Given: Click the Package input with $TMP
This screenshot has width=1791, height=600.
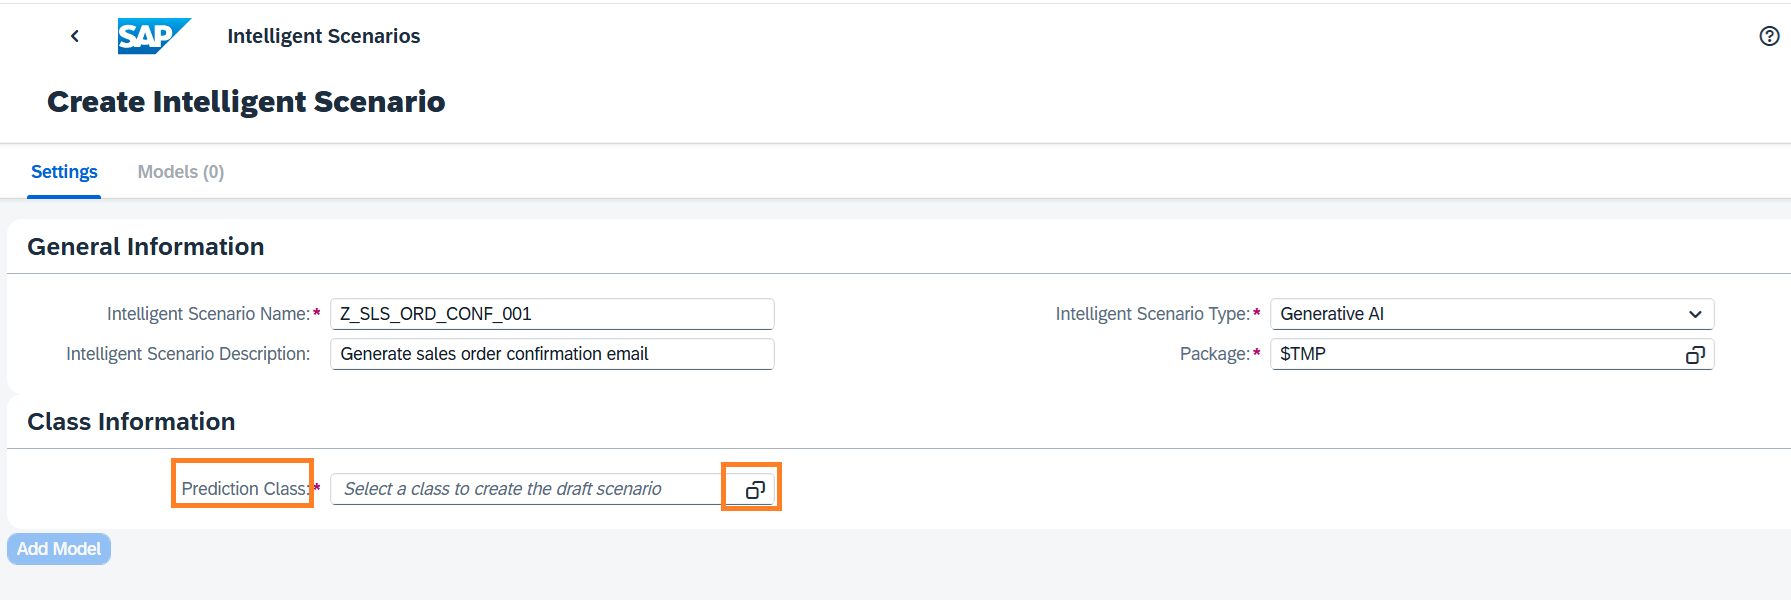Looking at the screenshot, I should point(1470,354).
